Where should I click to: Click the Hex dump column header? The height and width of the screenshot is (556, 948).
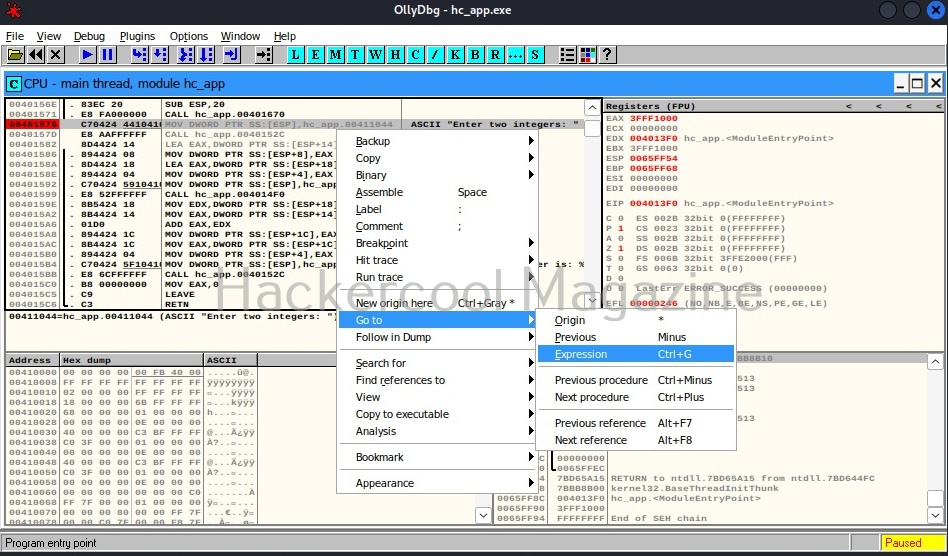point(132,360)
